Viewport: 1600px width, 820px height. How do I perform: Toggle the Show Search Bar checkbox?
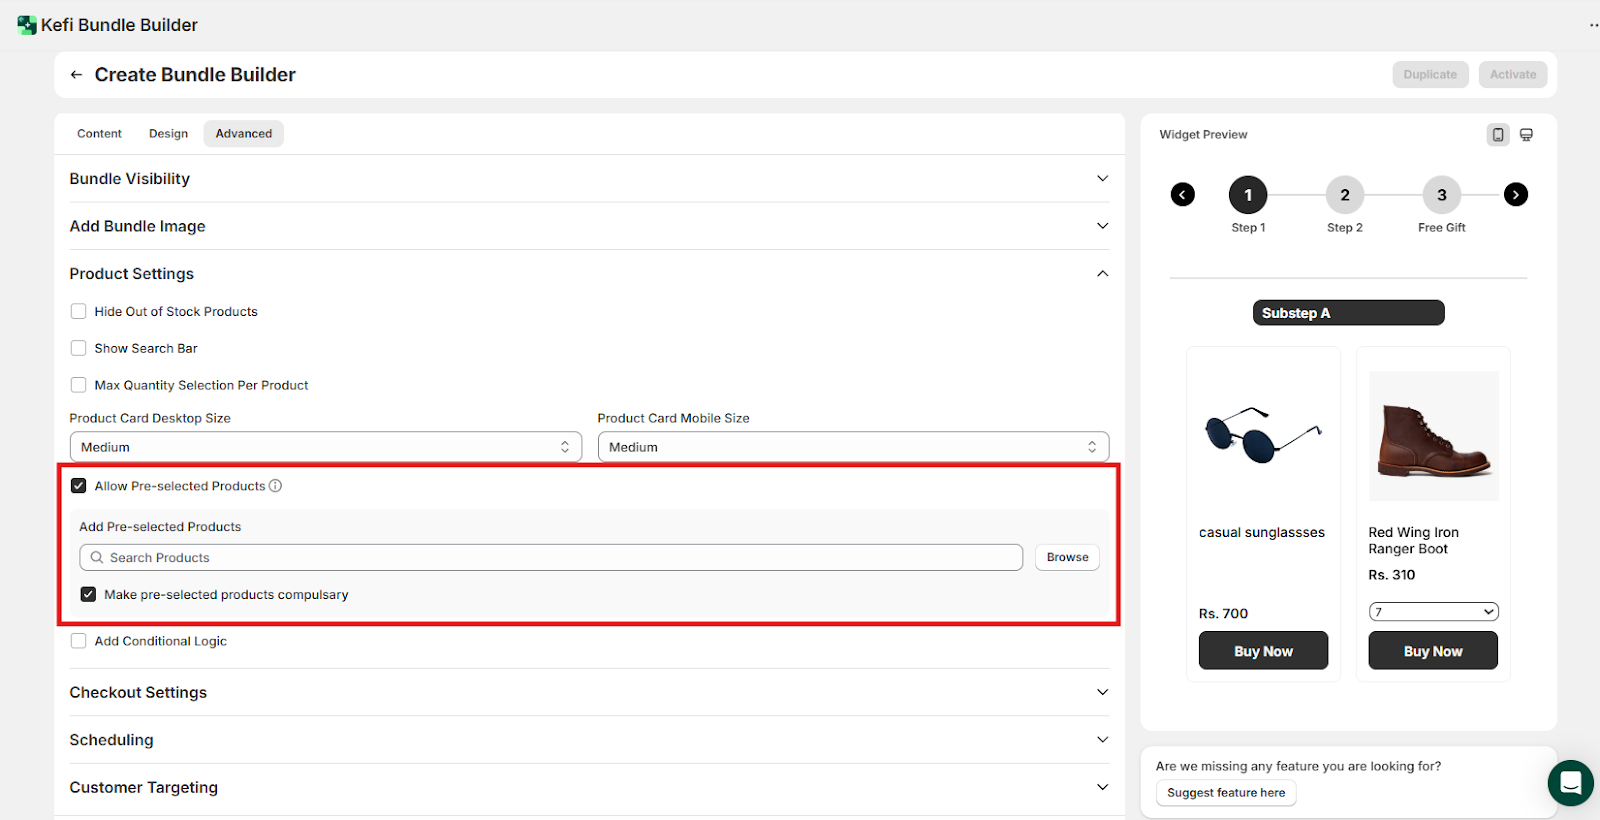(x=78, y=349)
